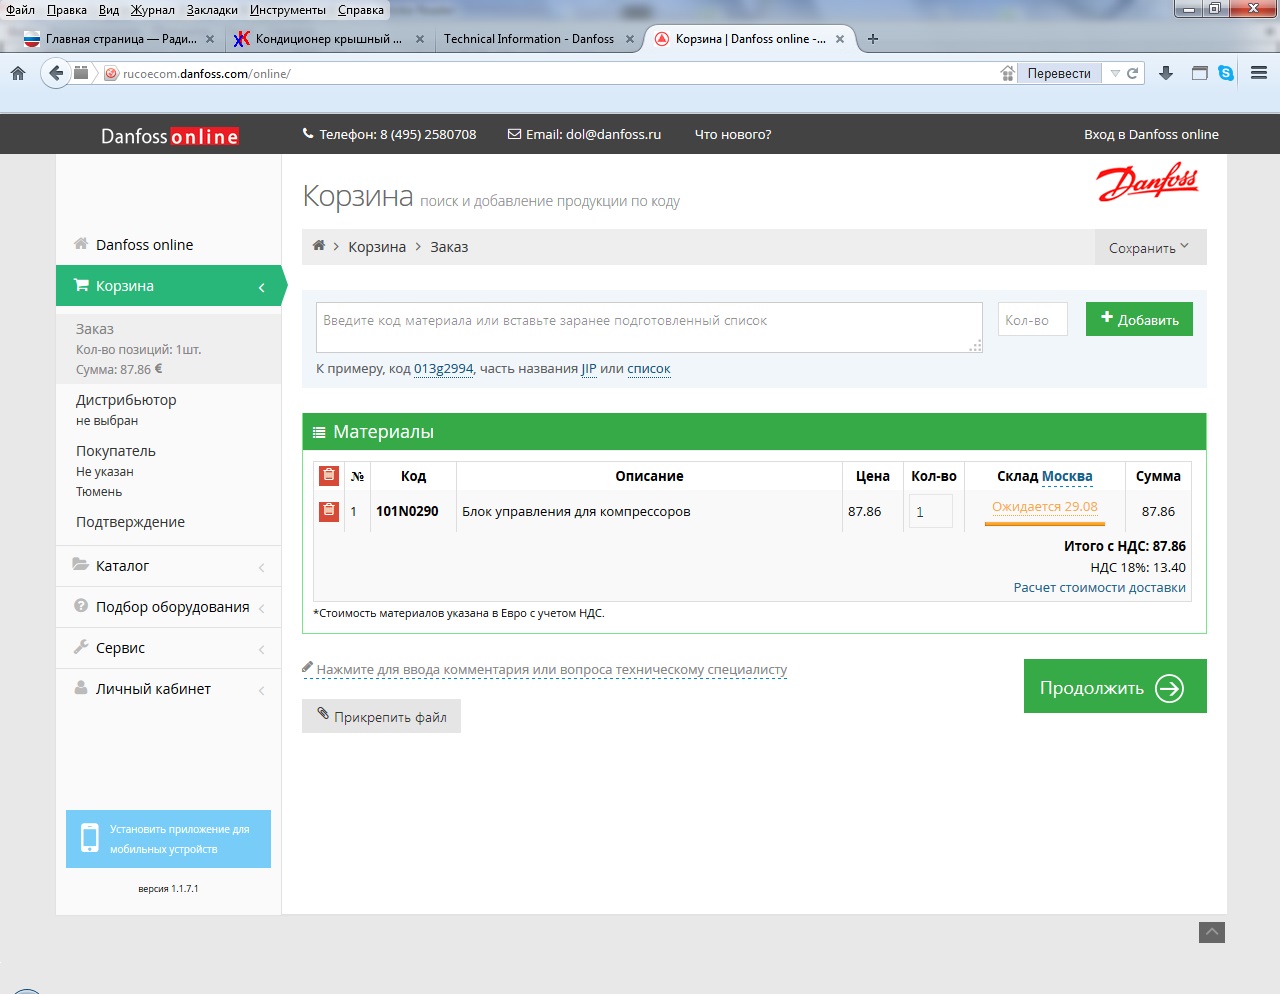Click the reader/home icon in the address bar

1007,73
